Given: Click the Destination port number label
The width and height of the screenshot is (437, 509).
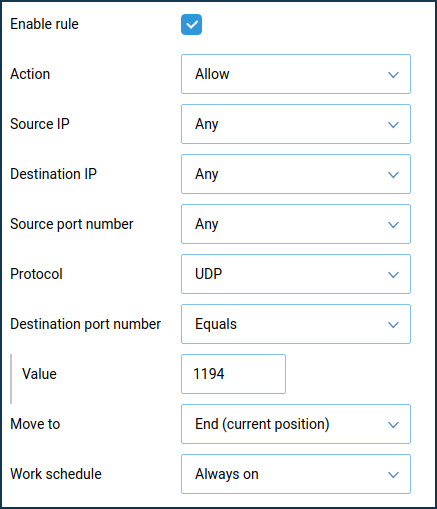Looking at the screenshot, I should 85,324.
